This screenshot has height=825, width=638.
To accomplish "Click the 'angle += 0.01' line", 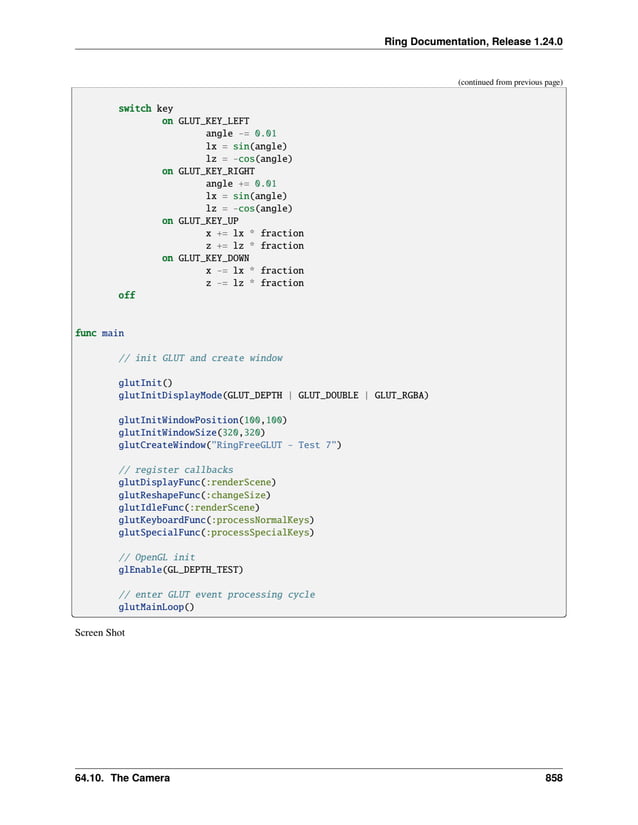I will 241,184.
